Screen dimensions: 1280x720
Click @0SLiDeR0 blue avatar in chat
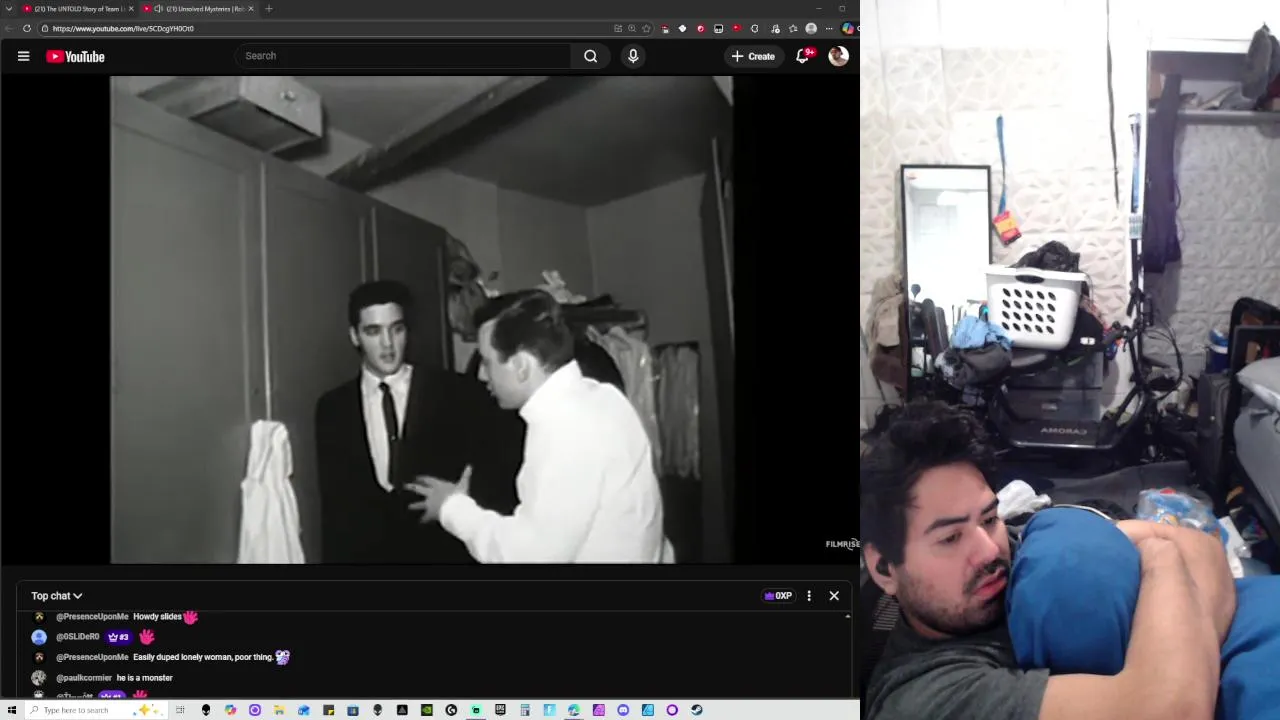pos(39,637)
